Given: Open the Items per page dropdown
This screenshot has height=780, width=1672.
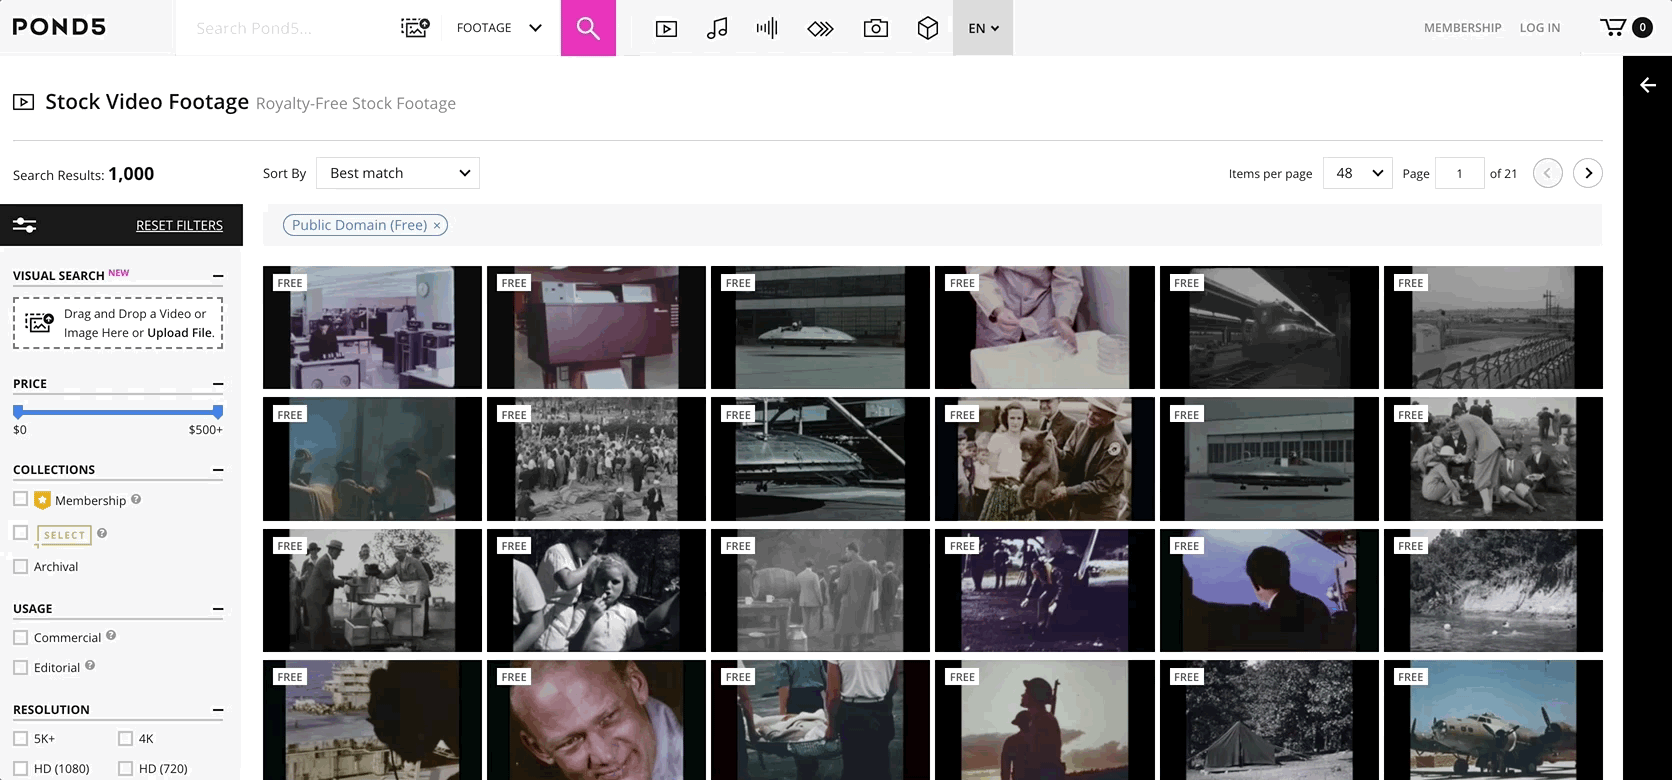Looking at the screenshot, I should pos(1357,173).
